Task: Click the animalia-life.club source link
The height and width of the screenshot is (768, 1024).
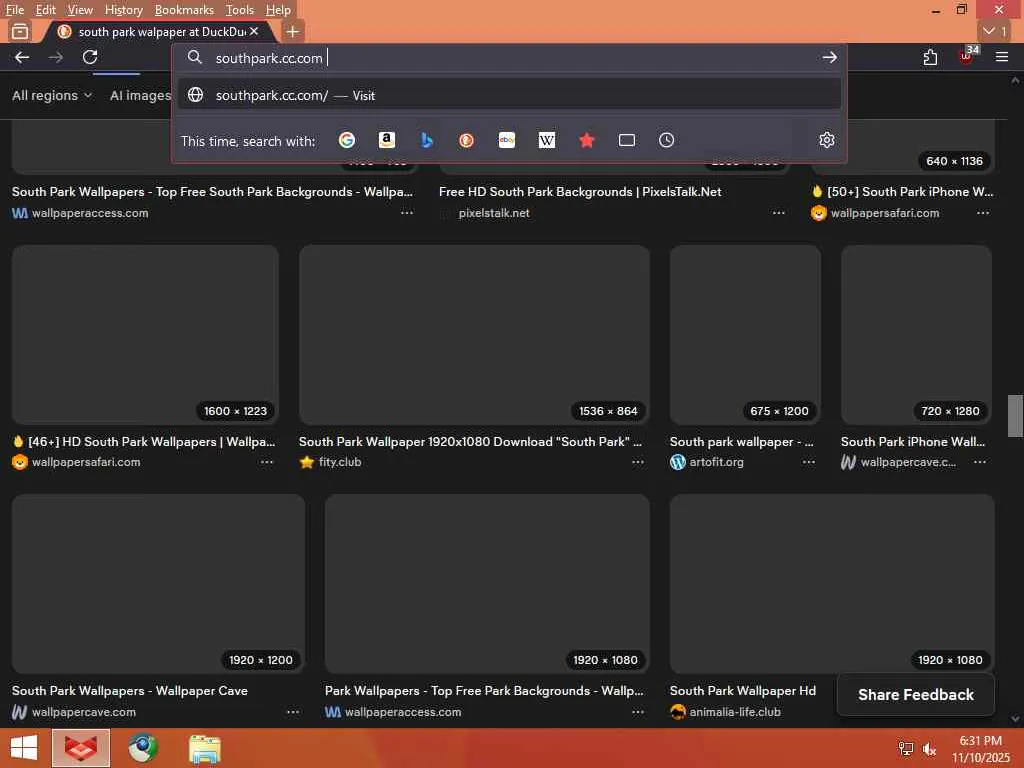Action: point(735,712)
